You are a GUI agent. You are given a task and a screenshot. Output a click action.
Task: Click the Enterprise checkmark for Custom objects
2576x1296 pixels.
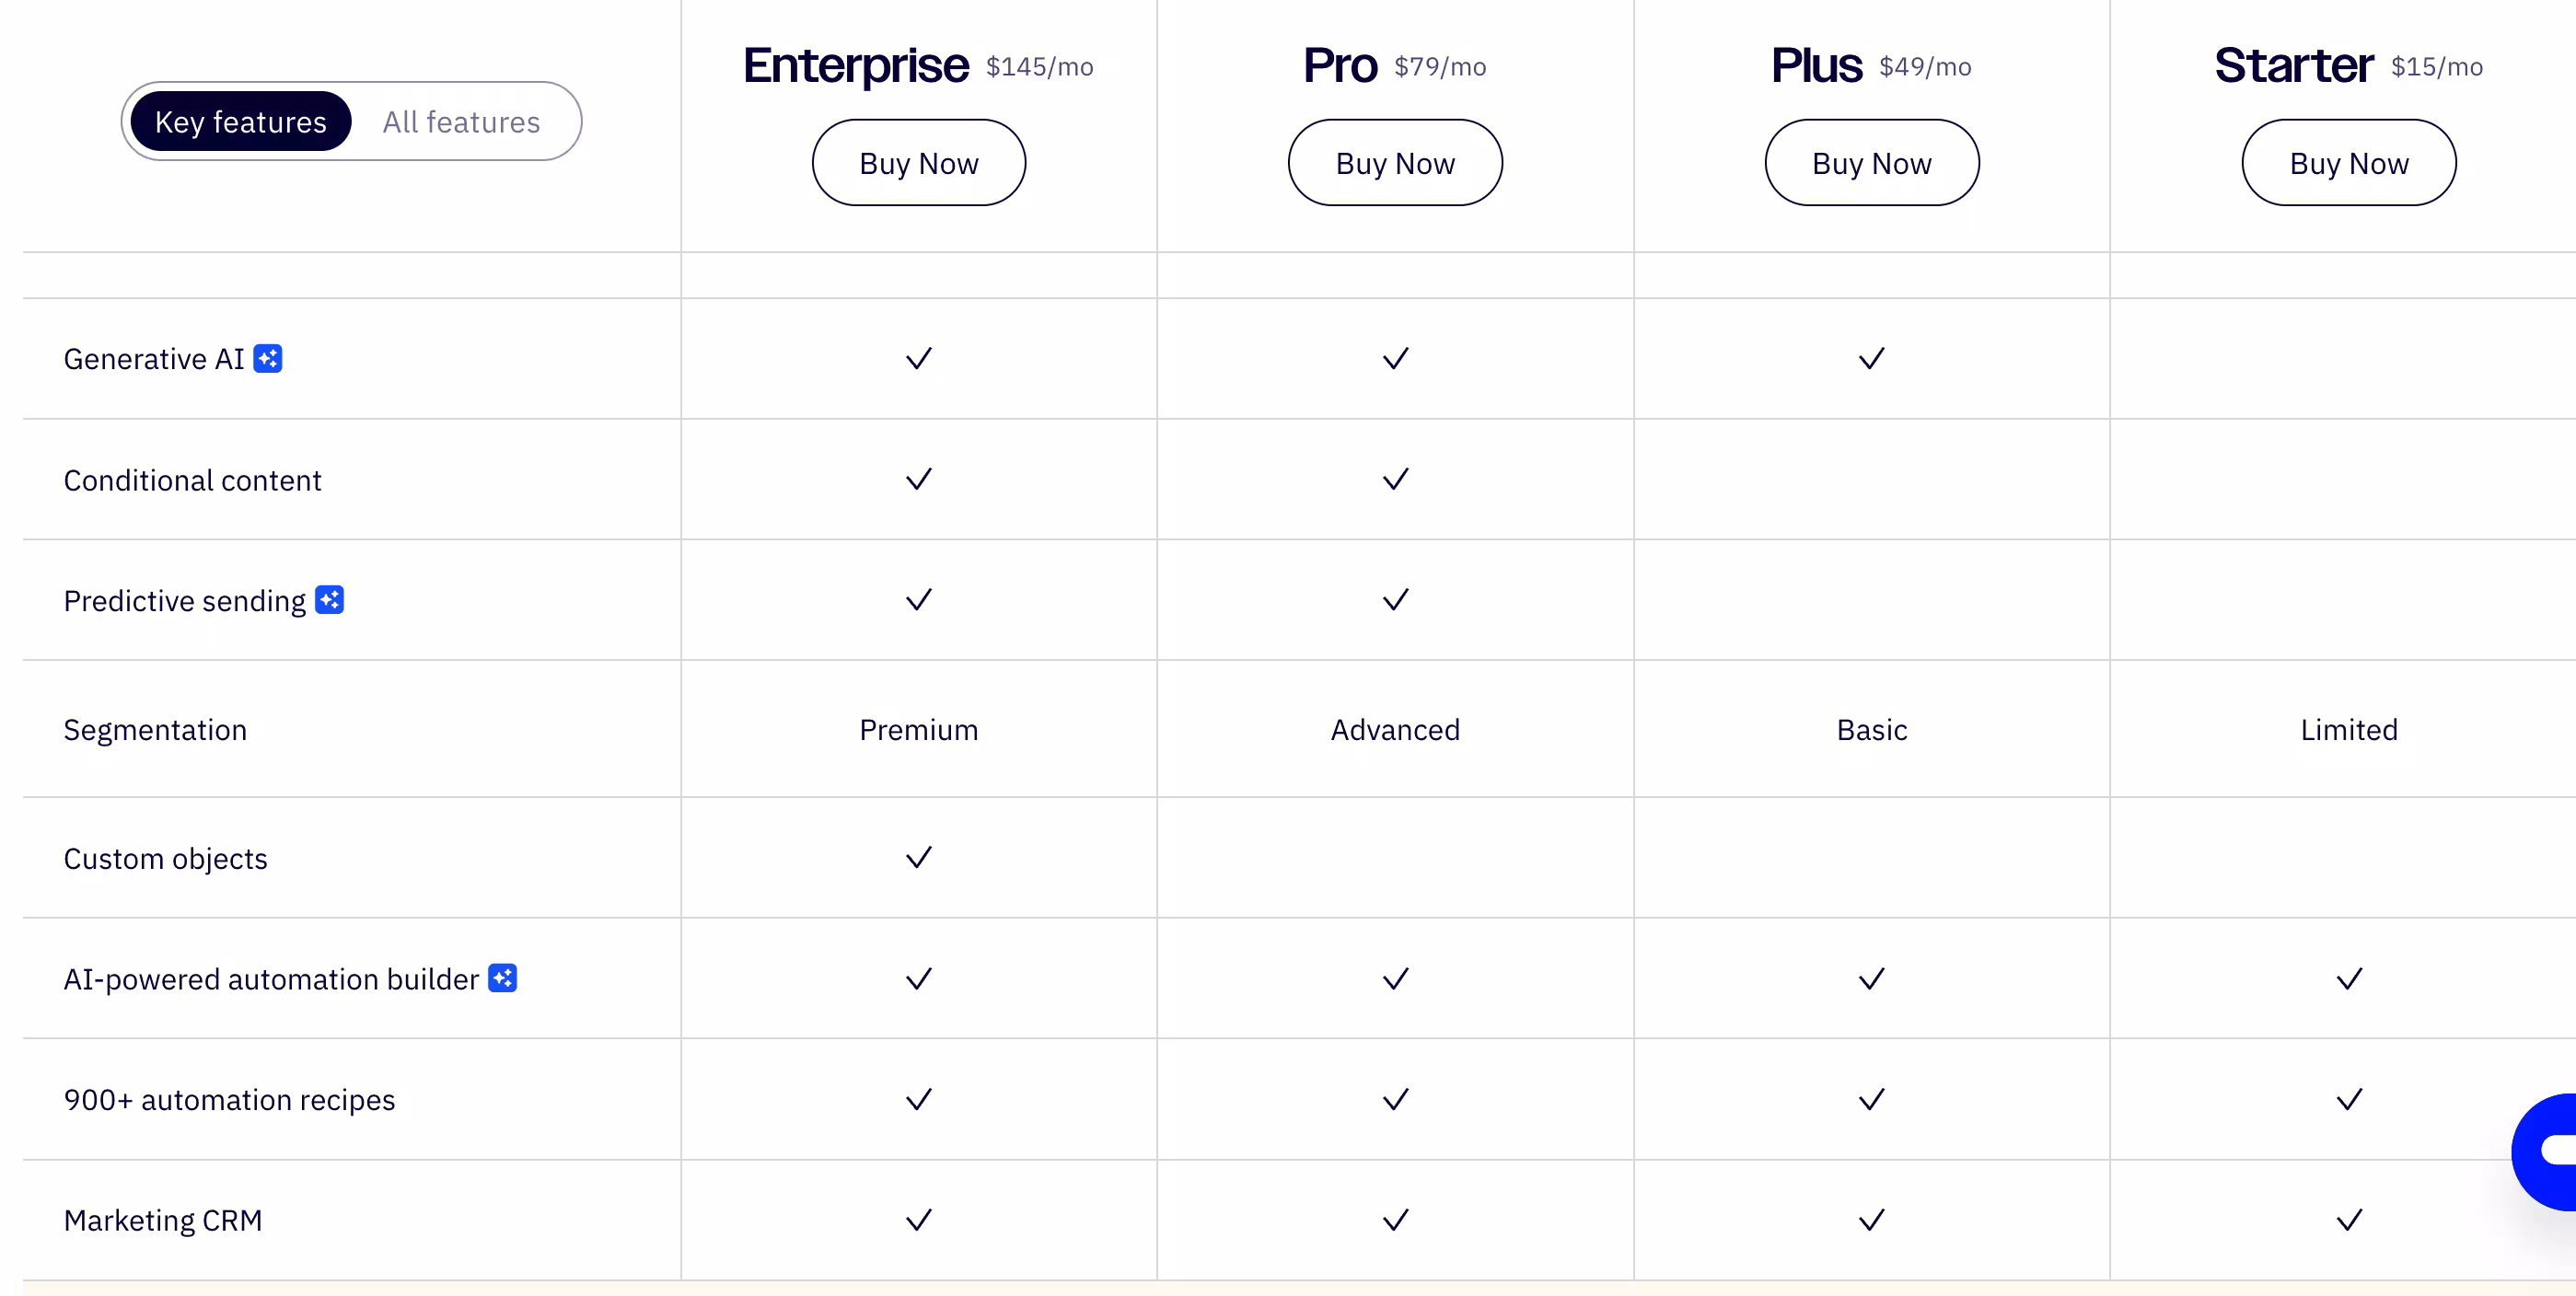click(x=918, y=857)
